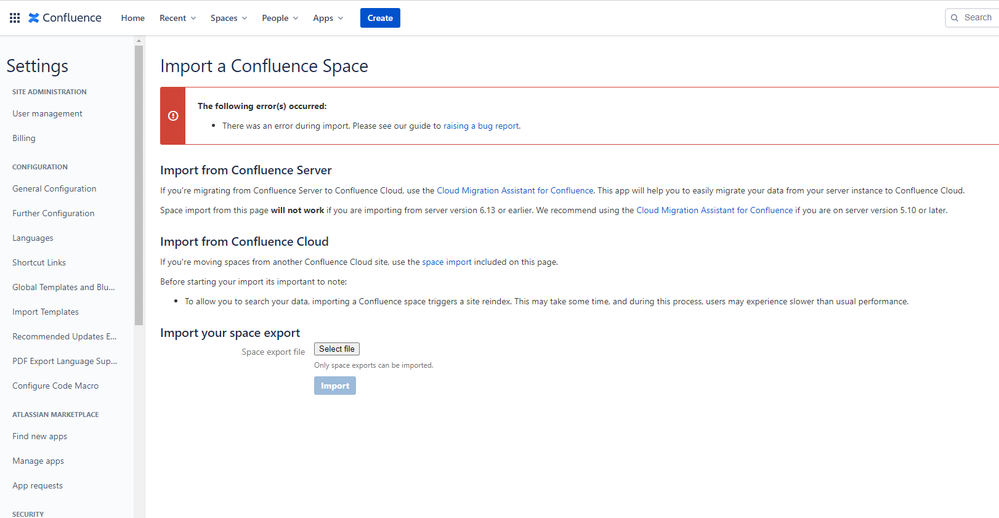This screenshot has height=518, width=999.
Task: Click the blue Create button
Action: click(380, 18)
